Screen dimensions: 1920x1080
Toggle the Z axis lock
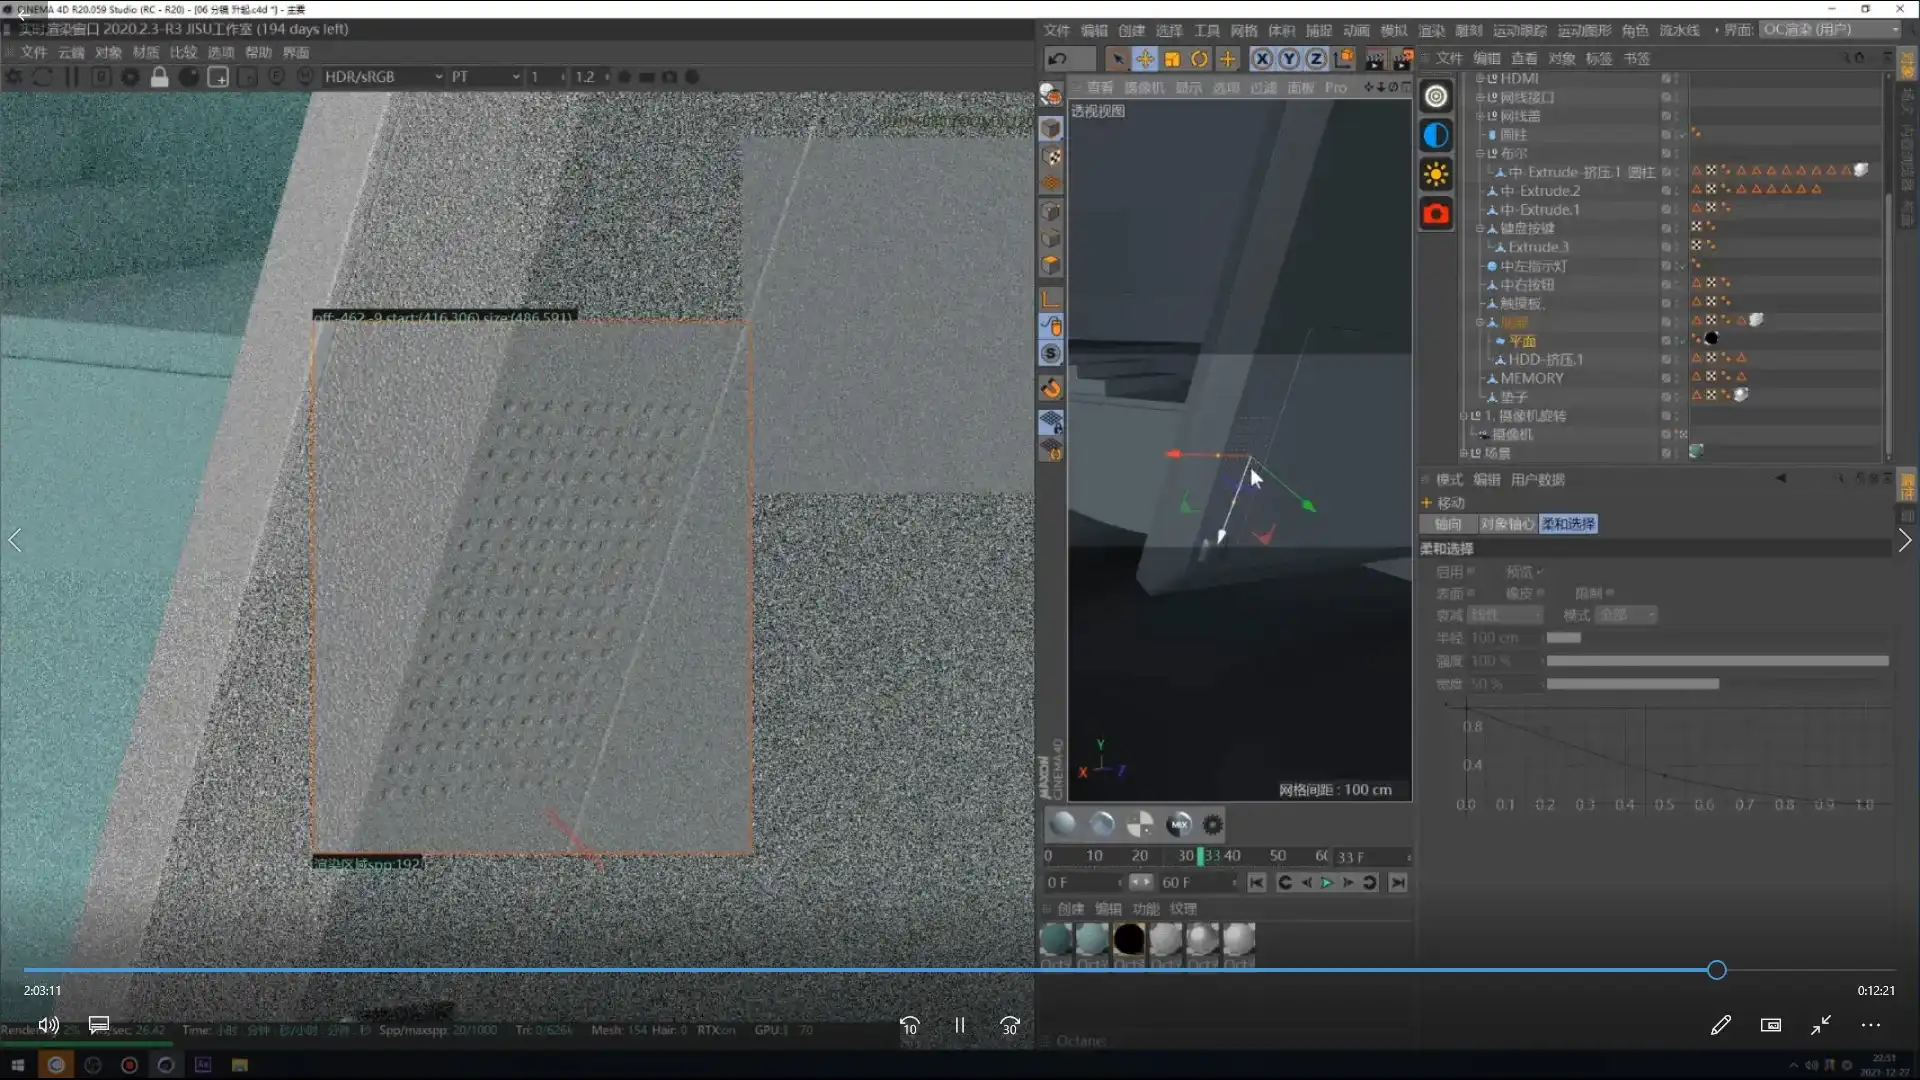1316,59
